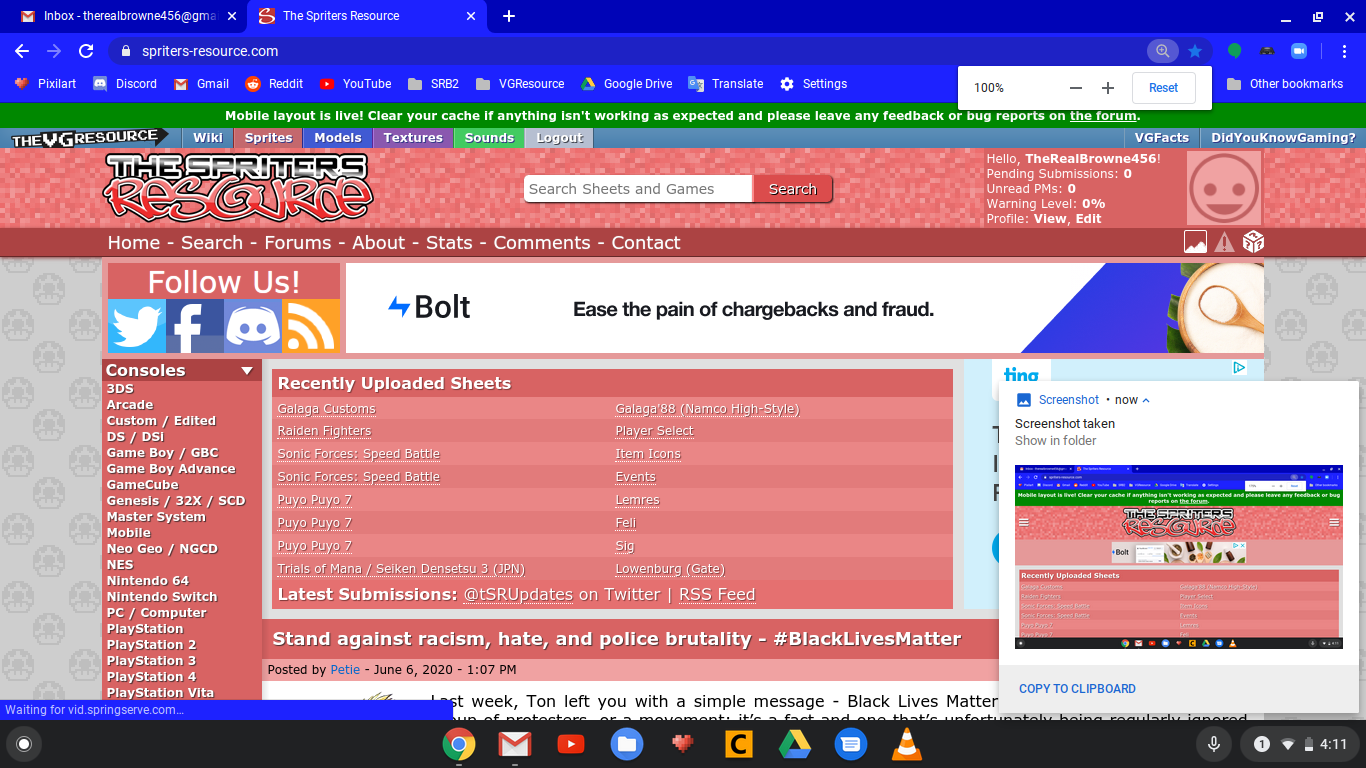
Task: Open the VGFacts tab
Action: (1163, 138)
